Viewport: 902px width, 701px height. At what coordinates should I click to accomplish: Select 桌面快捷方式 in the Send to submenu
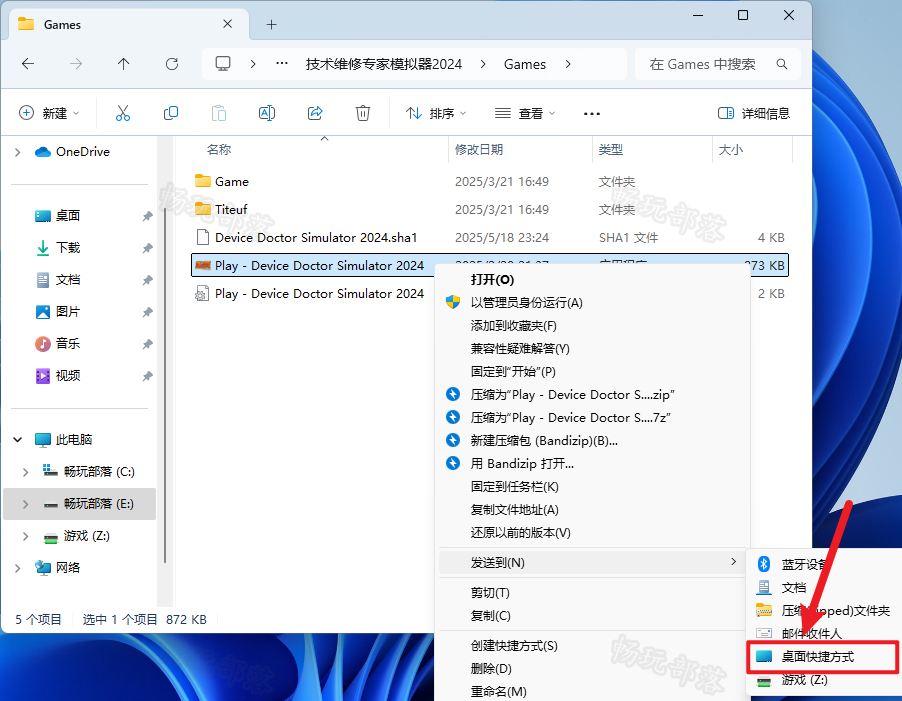pyautogui.click(x=823, y=657)
